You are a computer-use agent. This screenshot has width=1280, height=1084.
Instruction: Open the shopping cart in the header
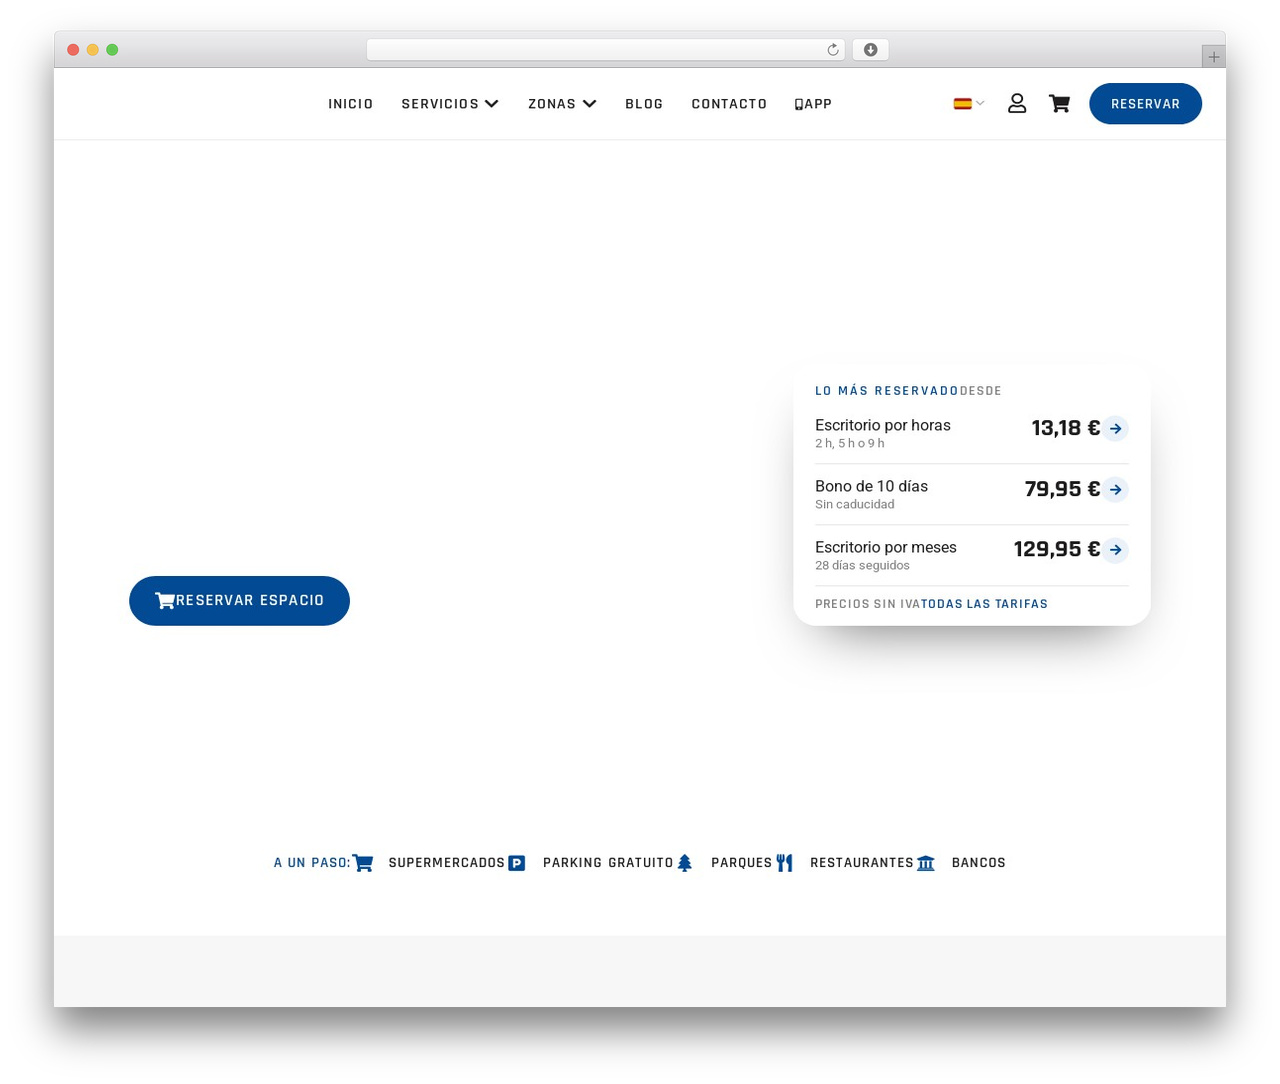1059,103
